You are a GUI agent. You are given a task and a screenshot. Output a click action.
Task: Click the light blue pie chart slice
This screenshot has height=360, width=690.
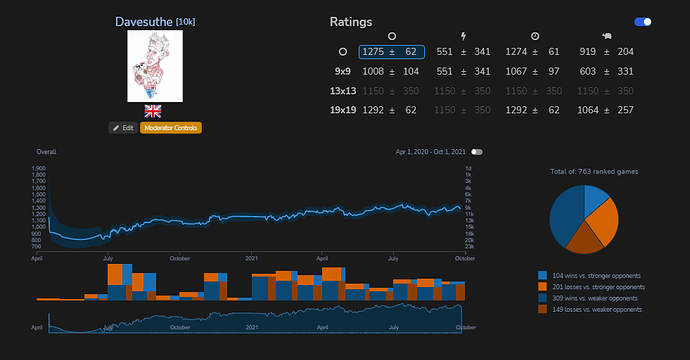[594, 199]
